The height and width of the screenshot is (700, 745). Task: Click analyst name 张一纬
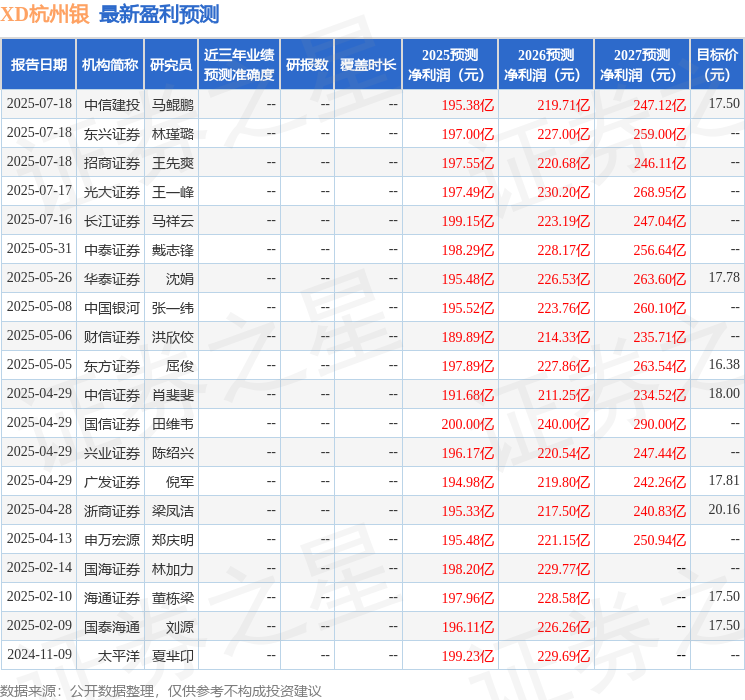173,308
